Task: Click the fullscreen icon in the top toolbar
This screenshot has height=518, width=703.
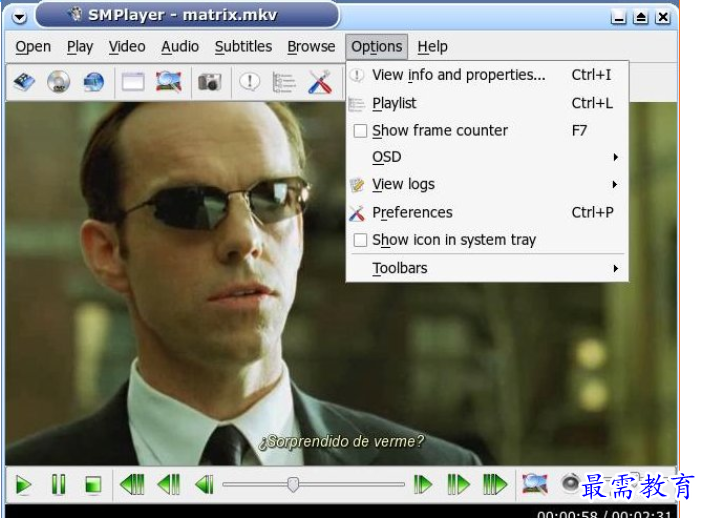Action: pyautogui.click(x=168, y=82)
